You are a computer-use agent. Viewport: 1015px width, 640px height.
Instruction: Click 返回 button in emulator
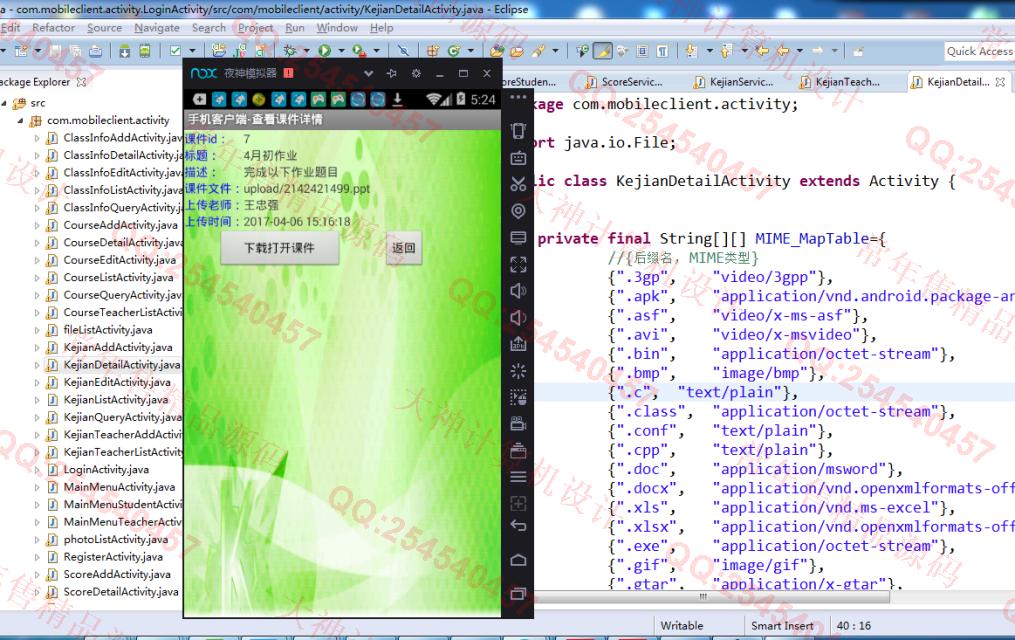click(403, 248)
